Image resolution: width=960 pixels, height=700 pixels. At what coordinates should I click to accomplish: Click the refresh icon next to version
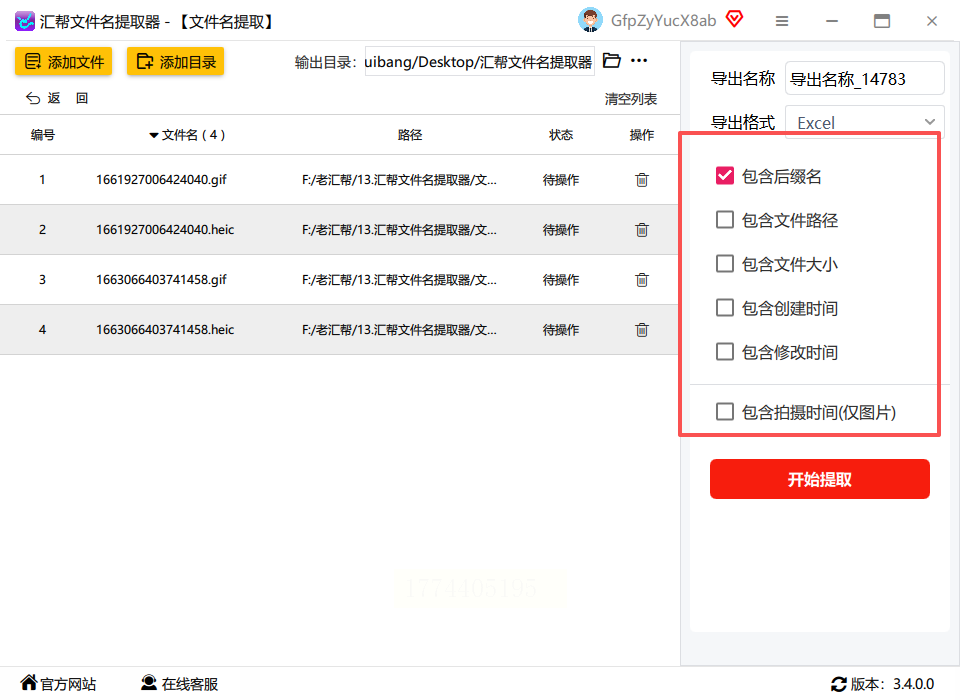pos(839,684)
